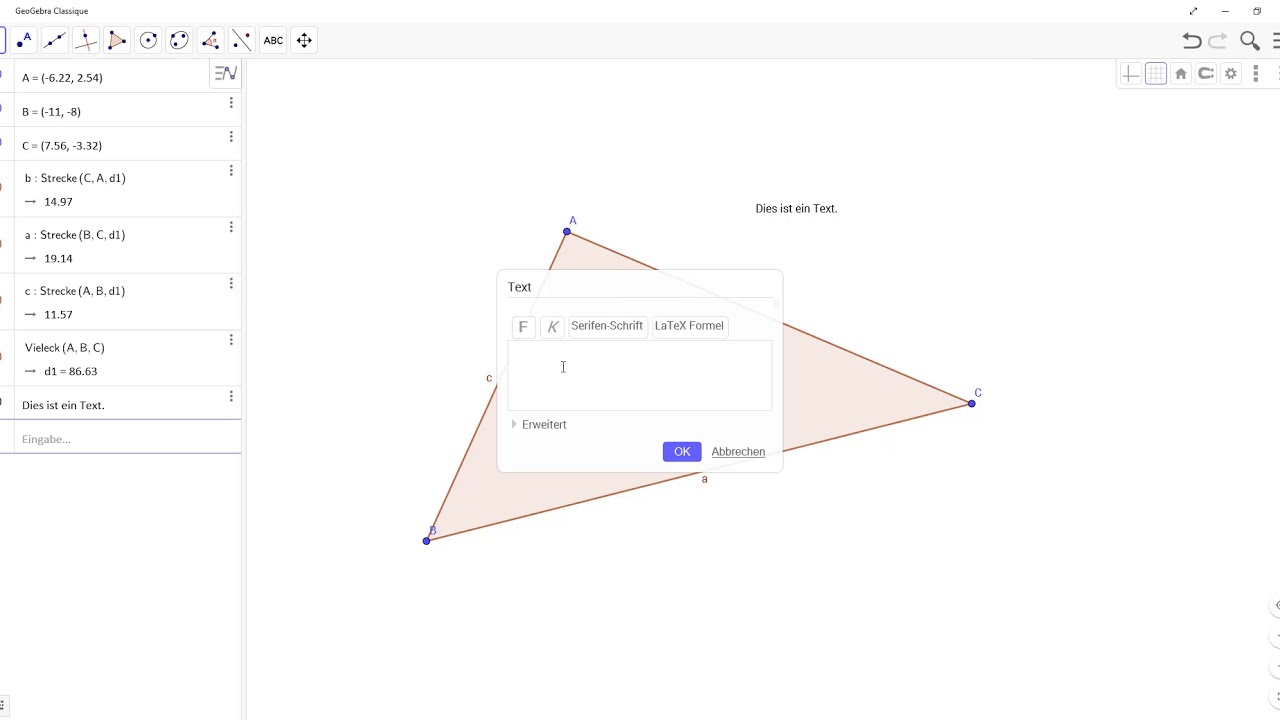1280x720 pixels.
Task: Expand the Erweitert section
Action: (539, 425)
